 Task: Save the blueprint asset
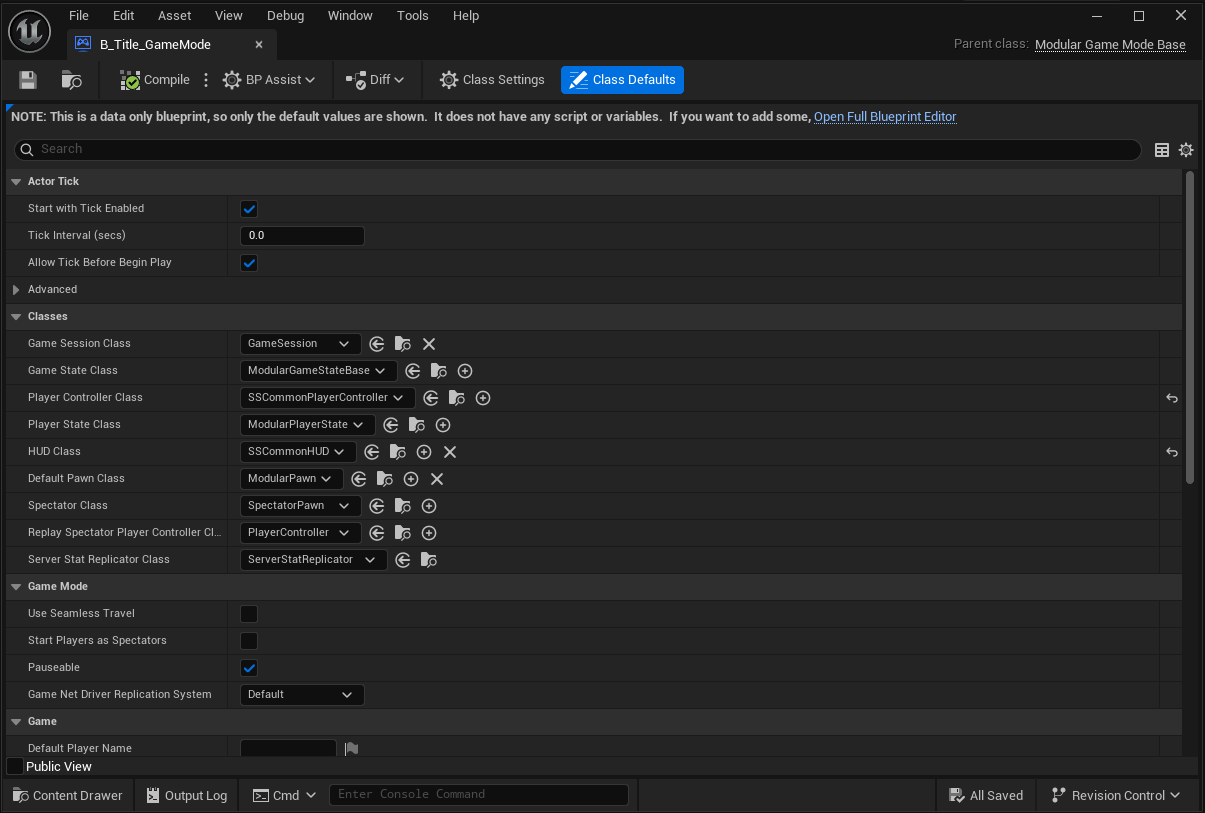[x=27, y=79]
